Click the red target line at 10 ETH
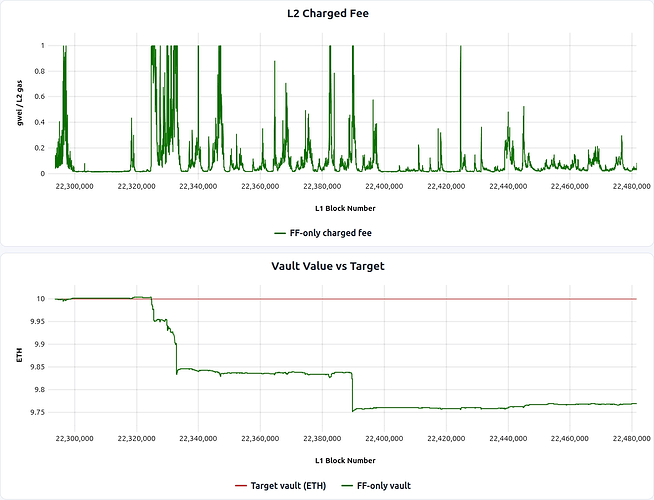Image resolution: width=654 pixels, height=500 pixels. (450, 299)
